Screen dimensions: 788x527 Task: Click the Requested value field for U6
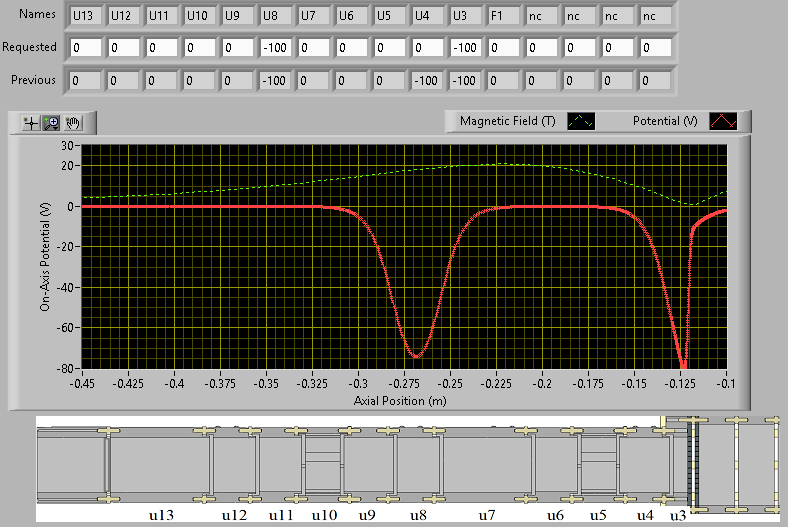[352, 48]
